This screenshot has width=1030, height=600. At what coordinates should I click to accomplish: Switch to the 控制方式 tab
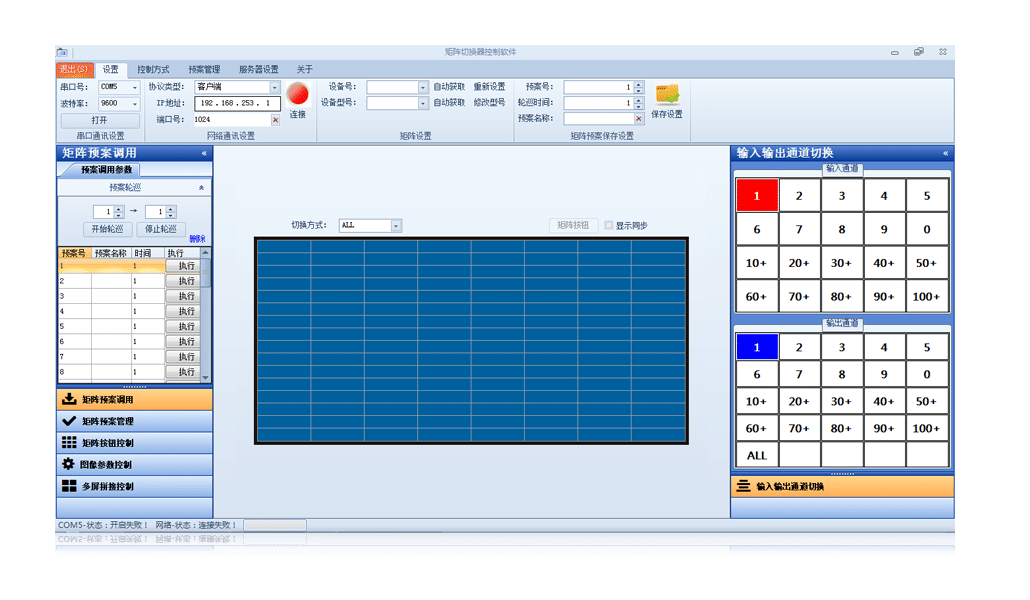(153, 70)
